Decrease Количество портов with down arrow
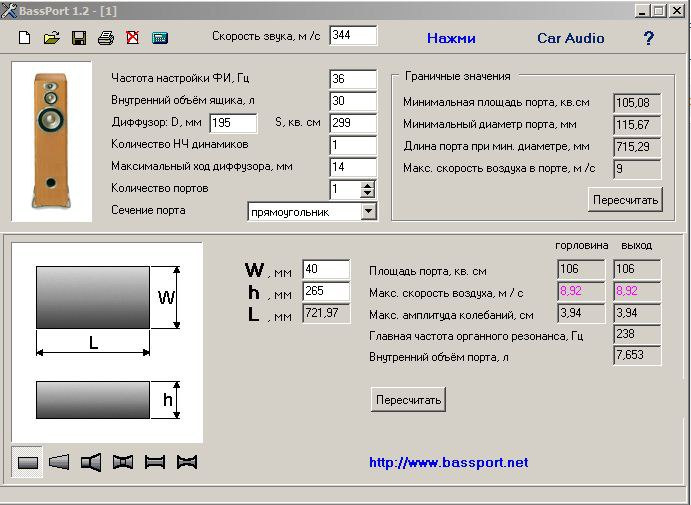 pos(368,194)
